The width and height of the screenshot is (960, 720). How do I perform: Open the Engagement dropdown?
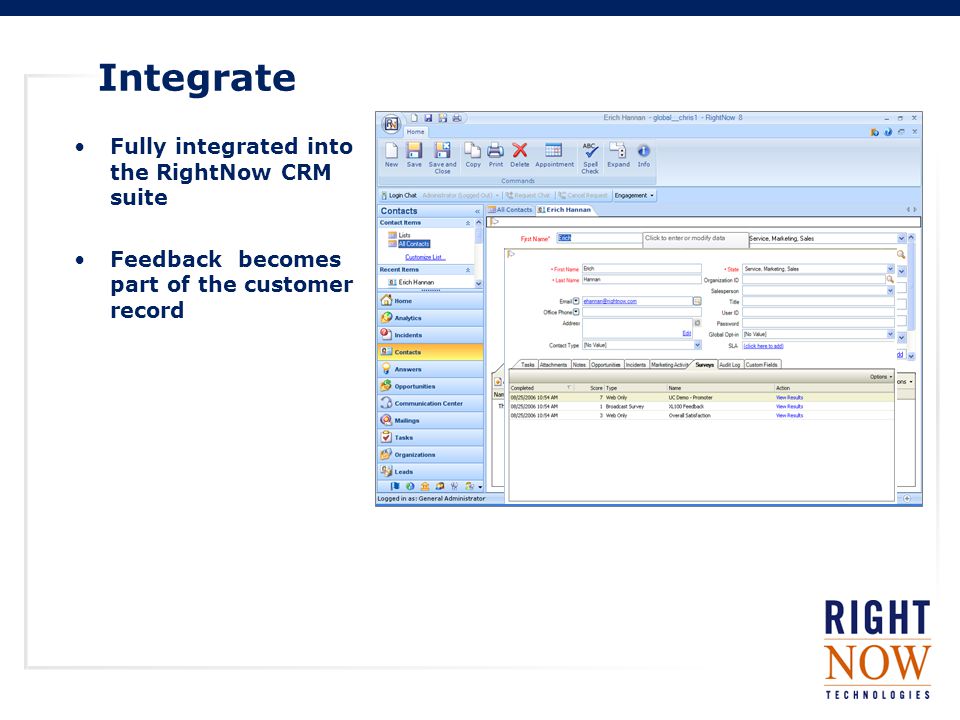click(634, 195)
